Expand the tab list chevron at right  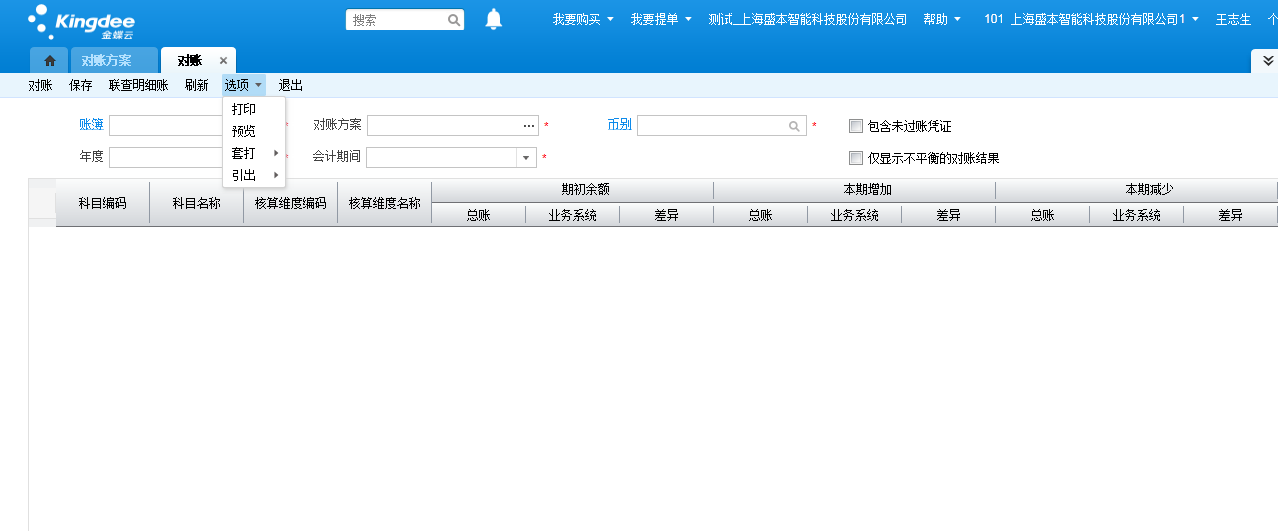click(1265, 61)
